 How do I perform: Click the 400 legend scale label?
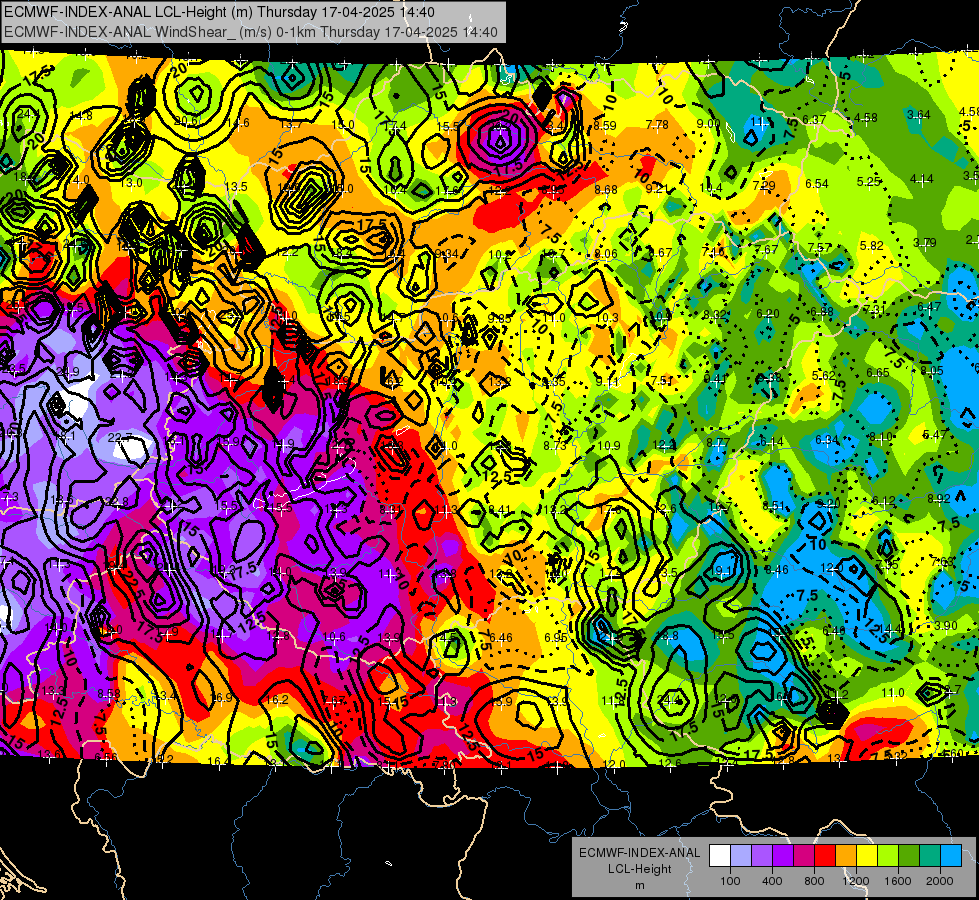772,881
